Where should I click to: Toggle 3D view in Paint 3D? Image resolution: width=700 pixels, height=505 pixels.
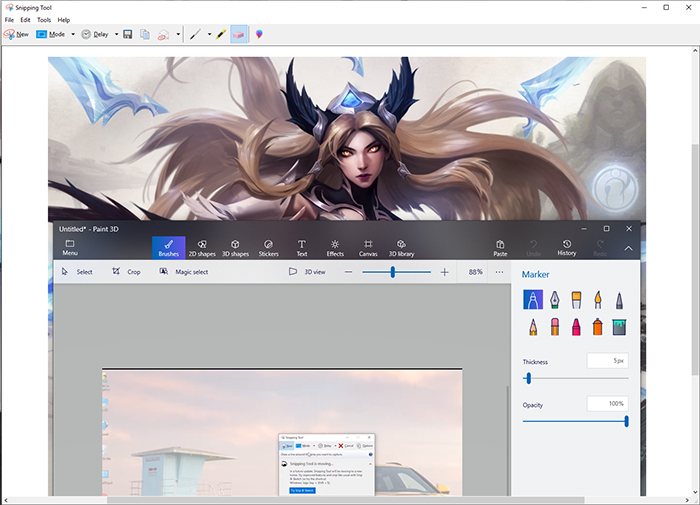(x=307, y=271)
